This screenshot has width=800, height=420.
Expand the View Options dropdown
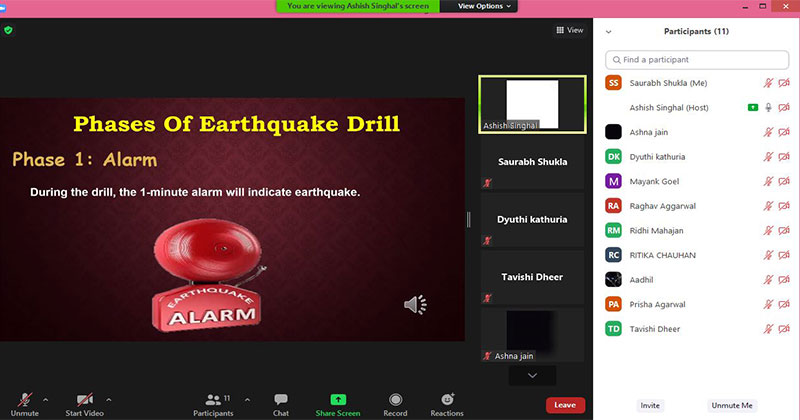point(485,6)
